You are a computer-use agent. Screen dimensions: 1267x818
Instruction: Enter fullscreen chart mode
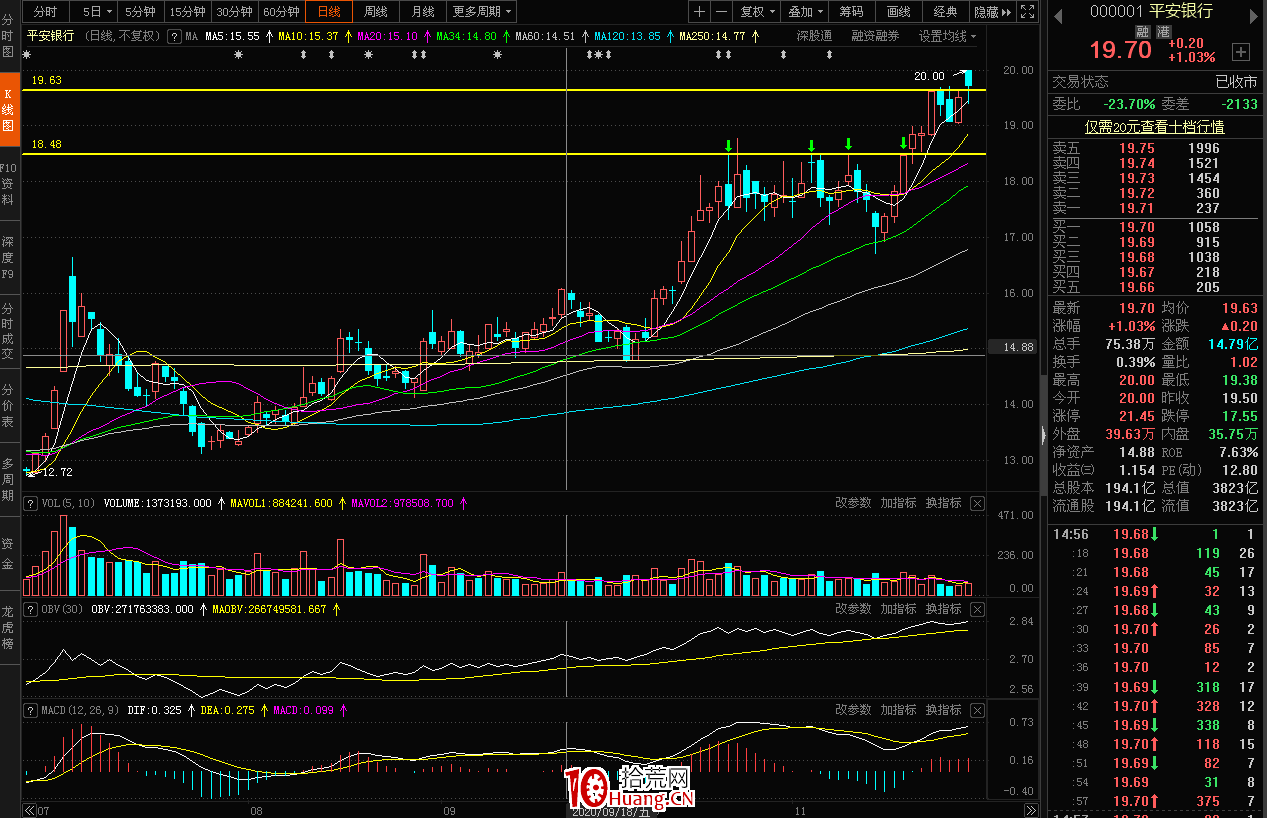1025,11
